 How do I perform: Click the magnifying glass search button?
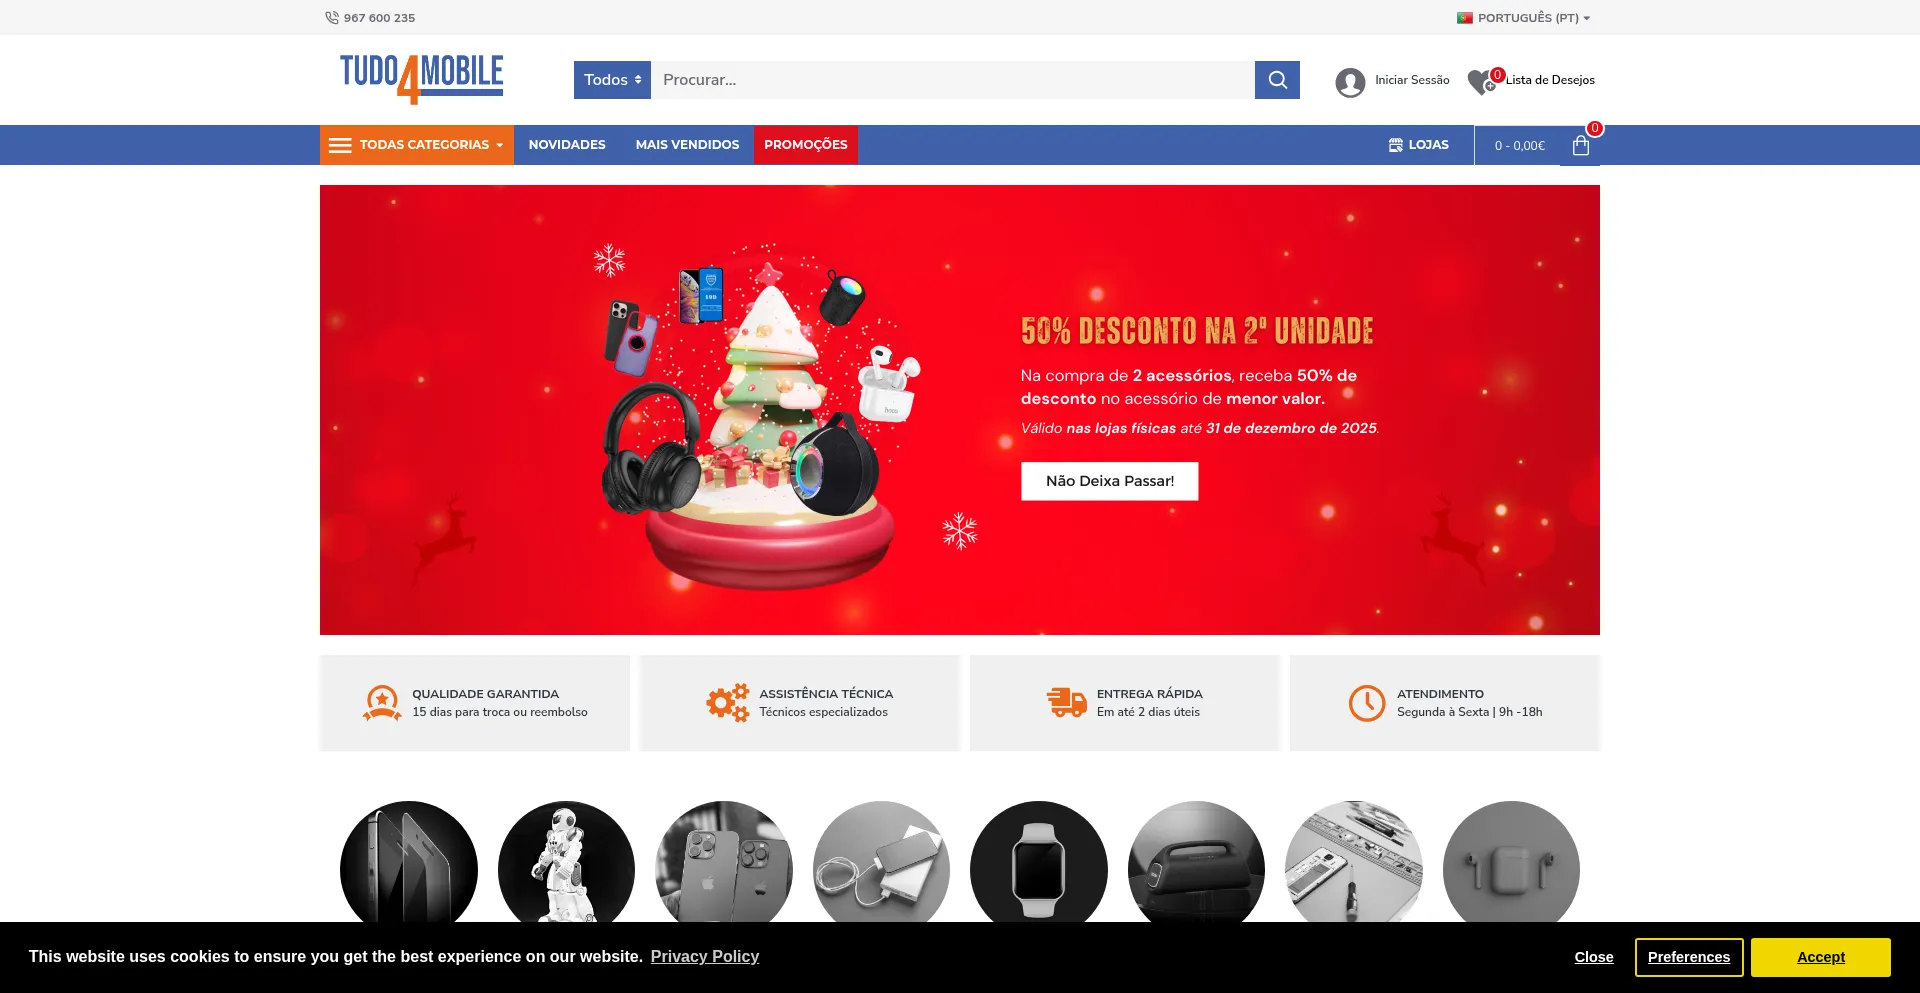[x=1277, y=80]
